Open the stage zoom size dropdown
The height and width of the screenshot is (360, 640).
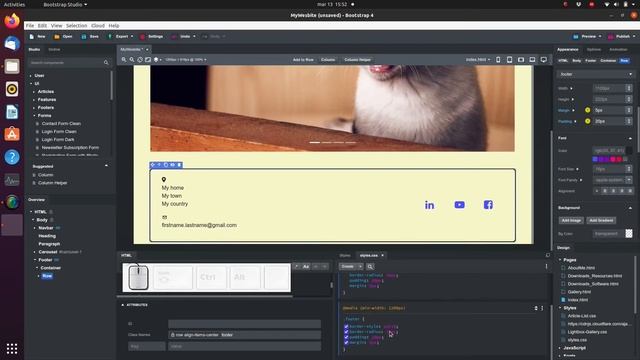pos(186,60)
